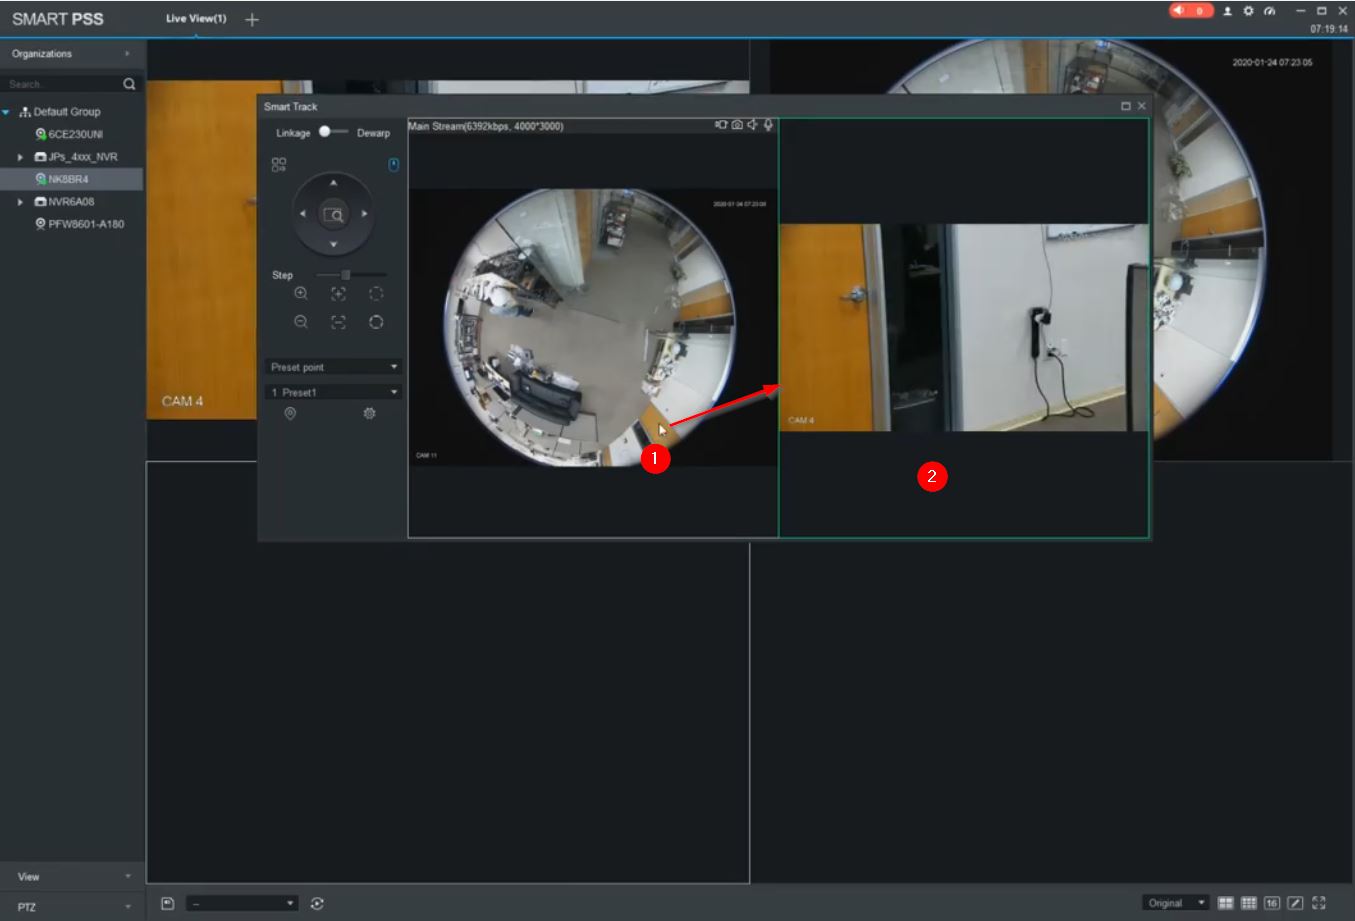The image size is (1355, 921).
Task: Open the Original aspect ratio dropdown
Action: tap(1175, 903)
